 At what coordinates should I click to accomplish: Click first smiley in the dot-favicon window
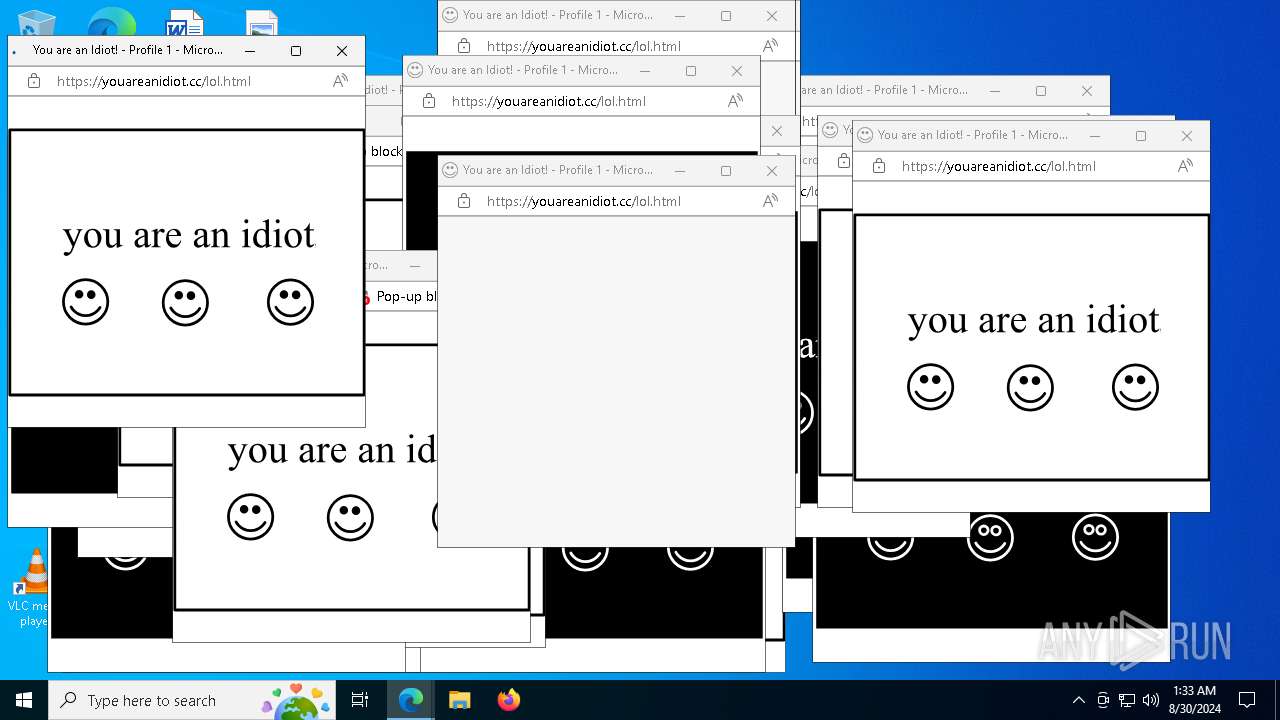coord(86,302)
